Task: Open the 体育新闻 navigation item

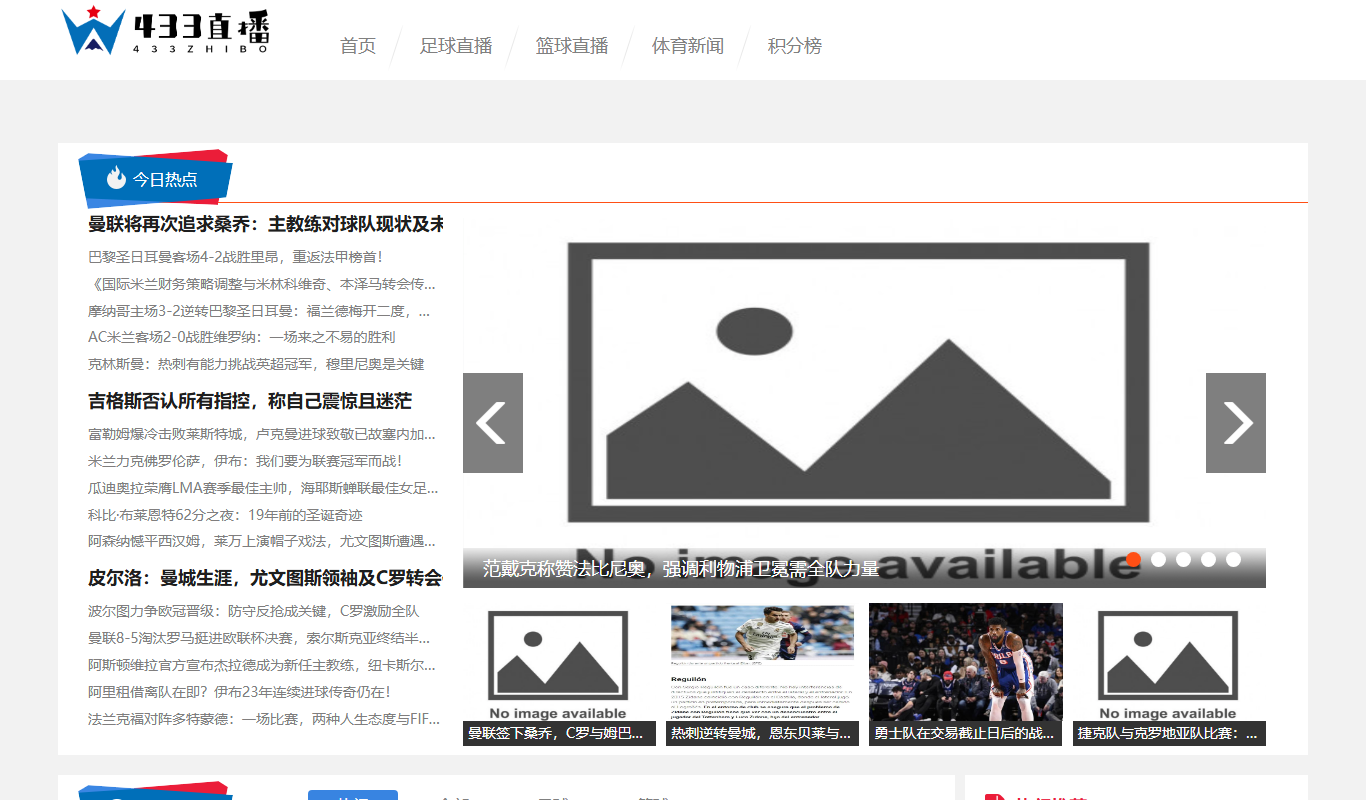Action: click(688, 46)
